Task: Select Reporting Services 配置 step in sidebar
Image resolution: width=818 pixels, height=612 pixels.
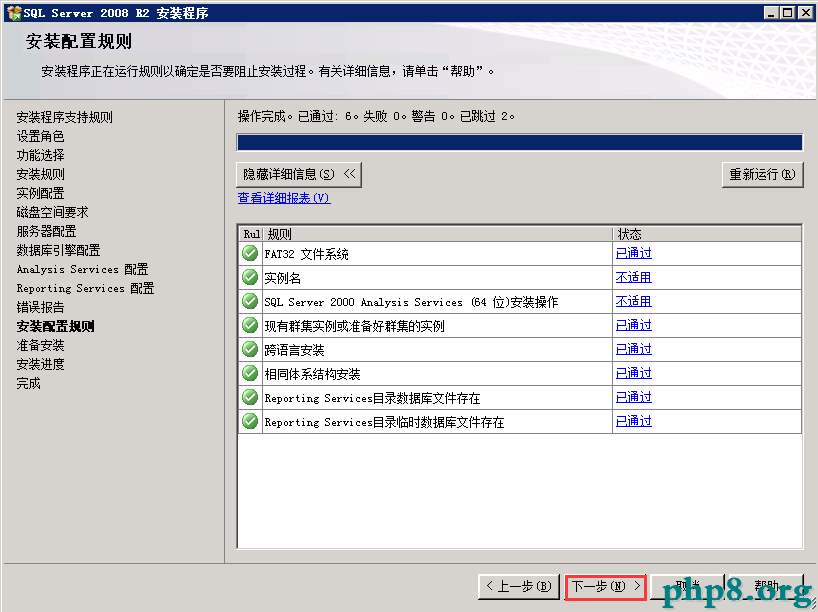Action: [86, 288]
